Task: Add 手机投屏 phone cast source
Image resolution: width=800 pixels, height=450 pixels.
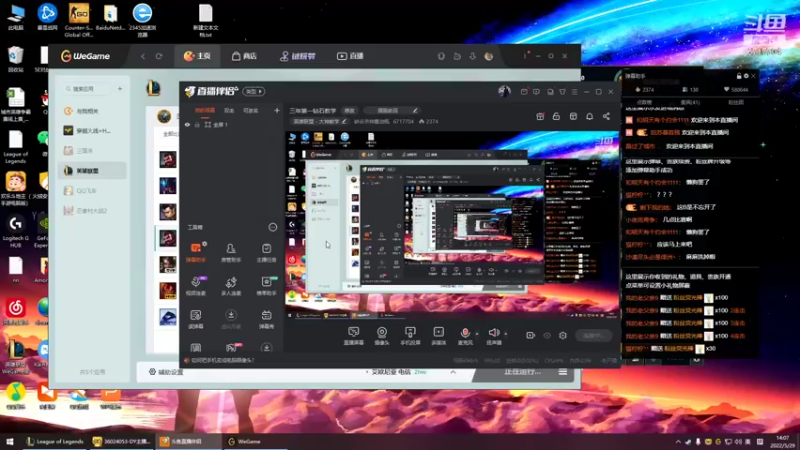Action: (x=410, y=336)
